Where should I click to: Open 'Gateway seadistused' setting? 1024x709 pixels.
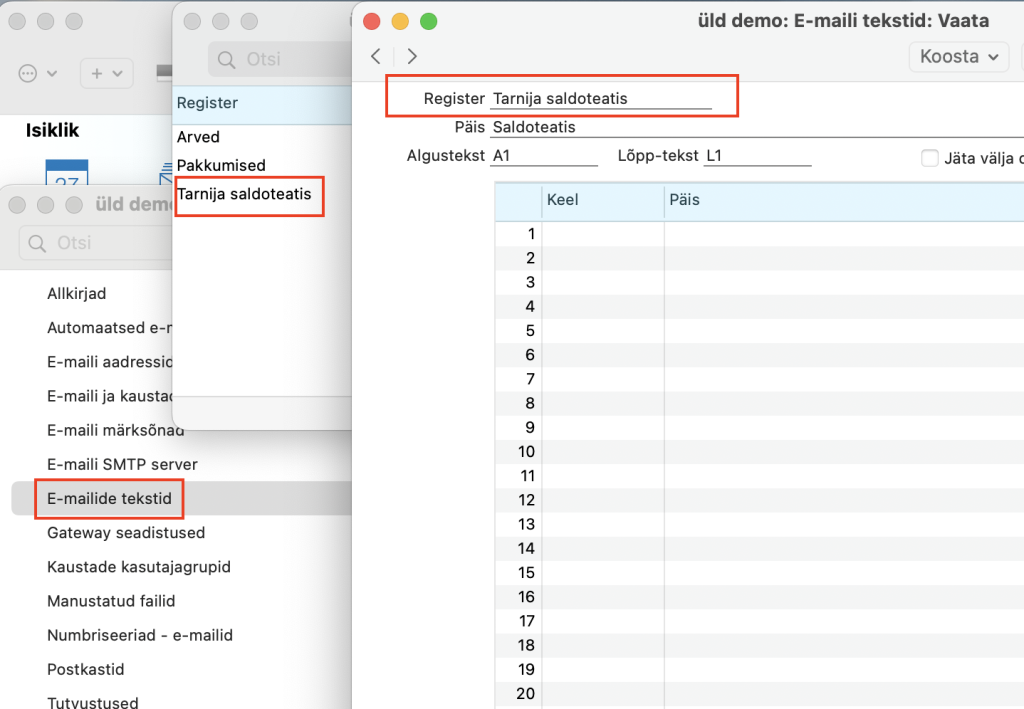pos(126,533)
